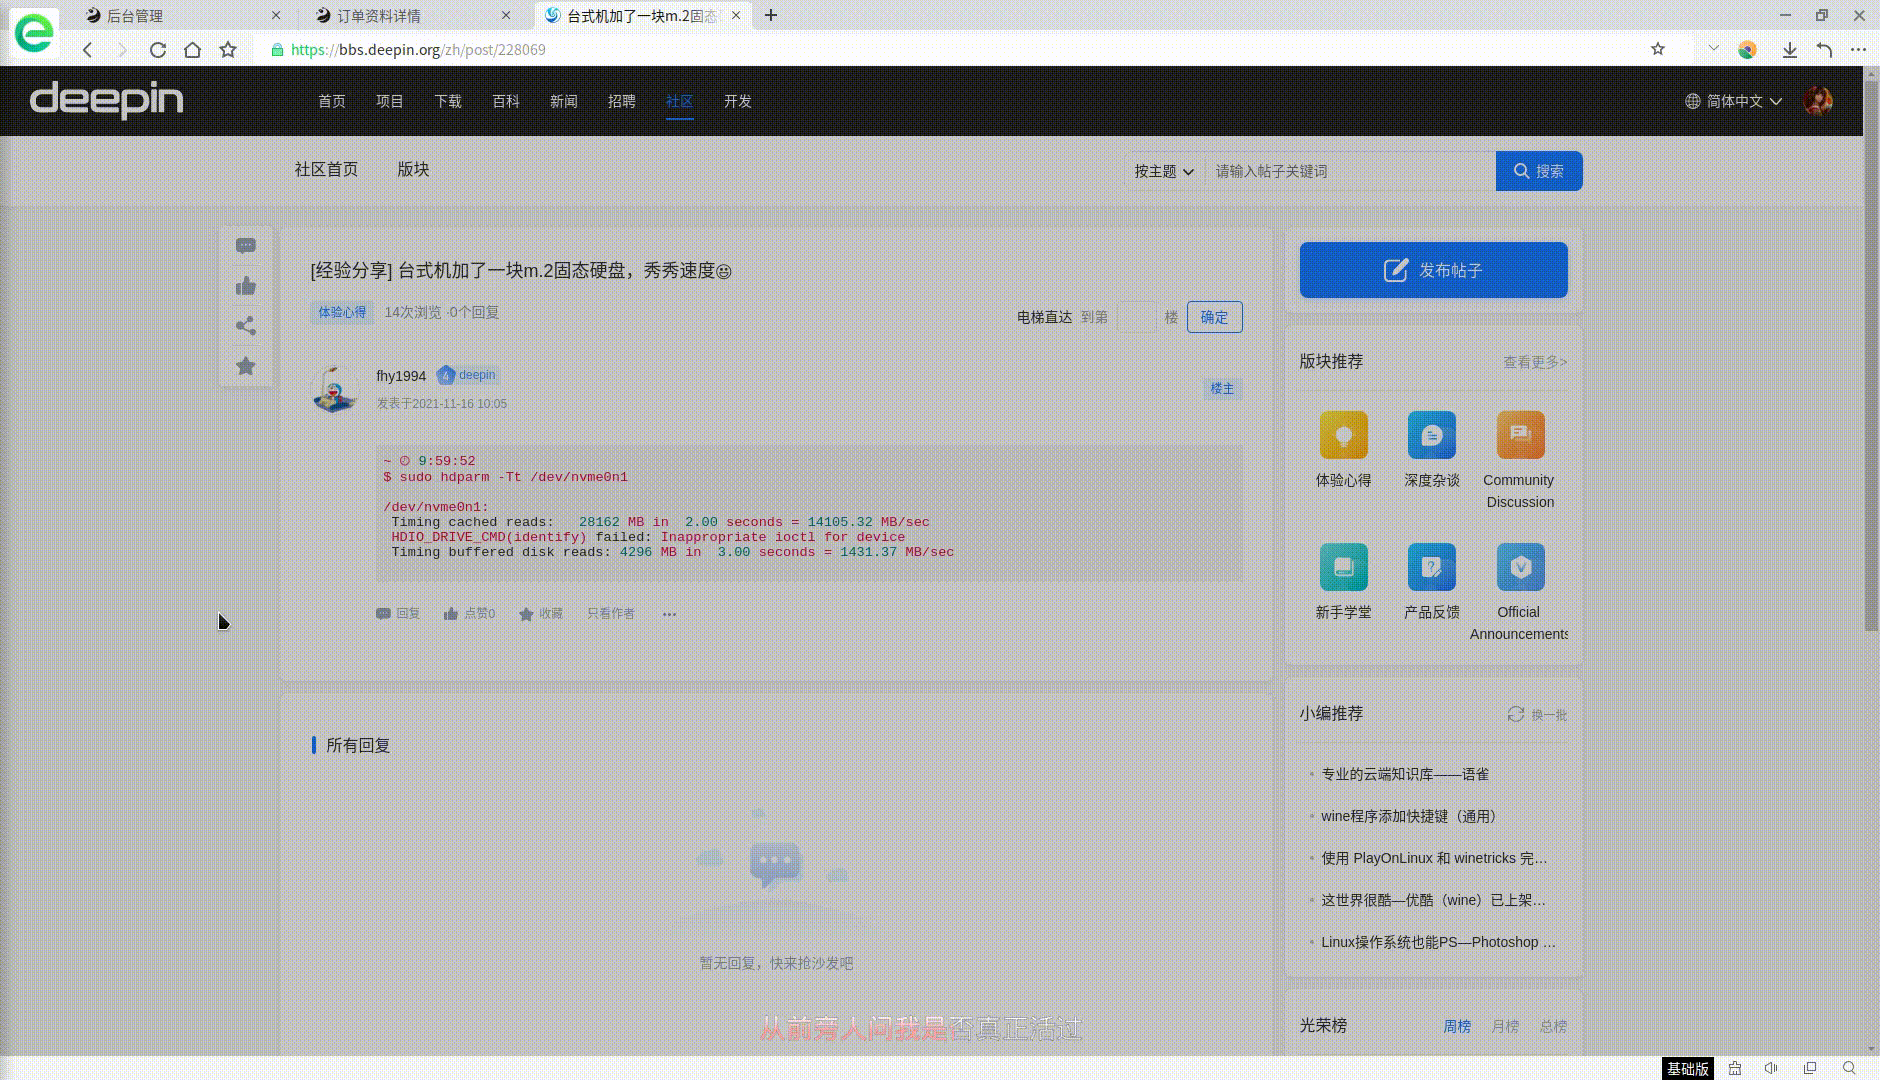
Task: Open the Official Announcements section icon
Action: coord(1519,568)
